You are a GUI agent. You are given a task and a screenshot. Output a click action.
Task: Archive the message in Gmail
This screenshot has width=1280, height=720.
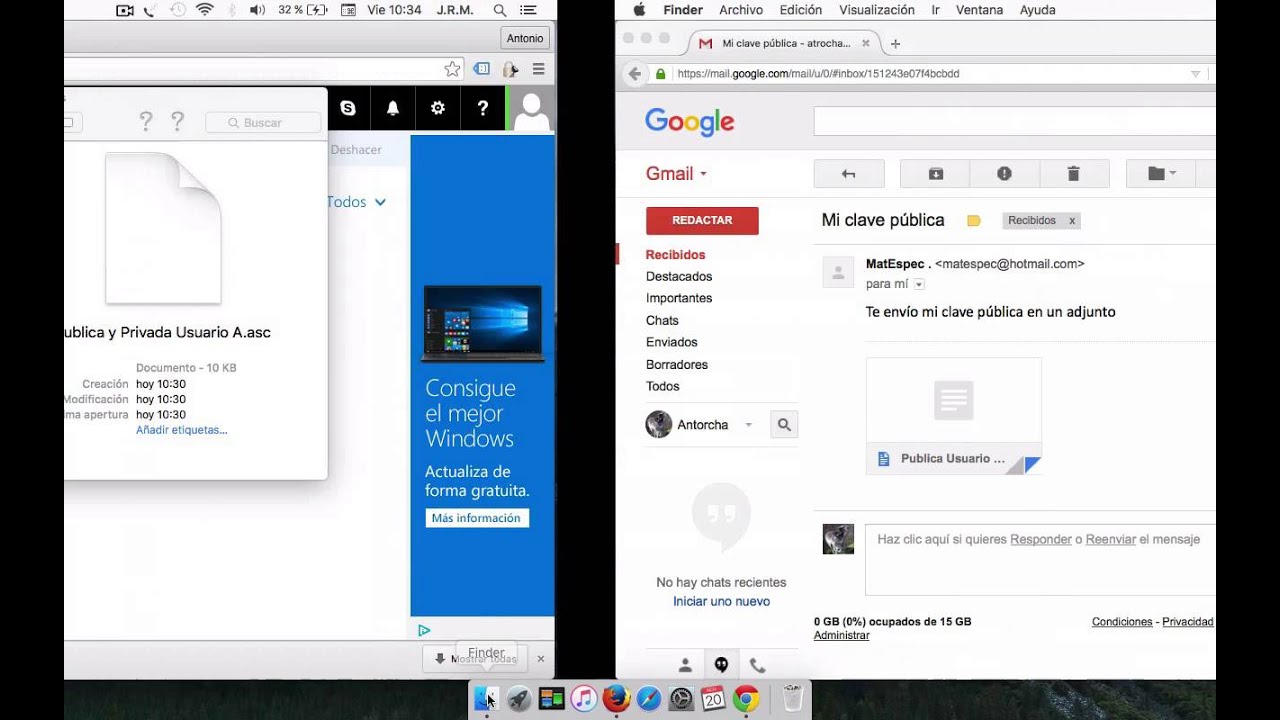click(x=935, y=173)
